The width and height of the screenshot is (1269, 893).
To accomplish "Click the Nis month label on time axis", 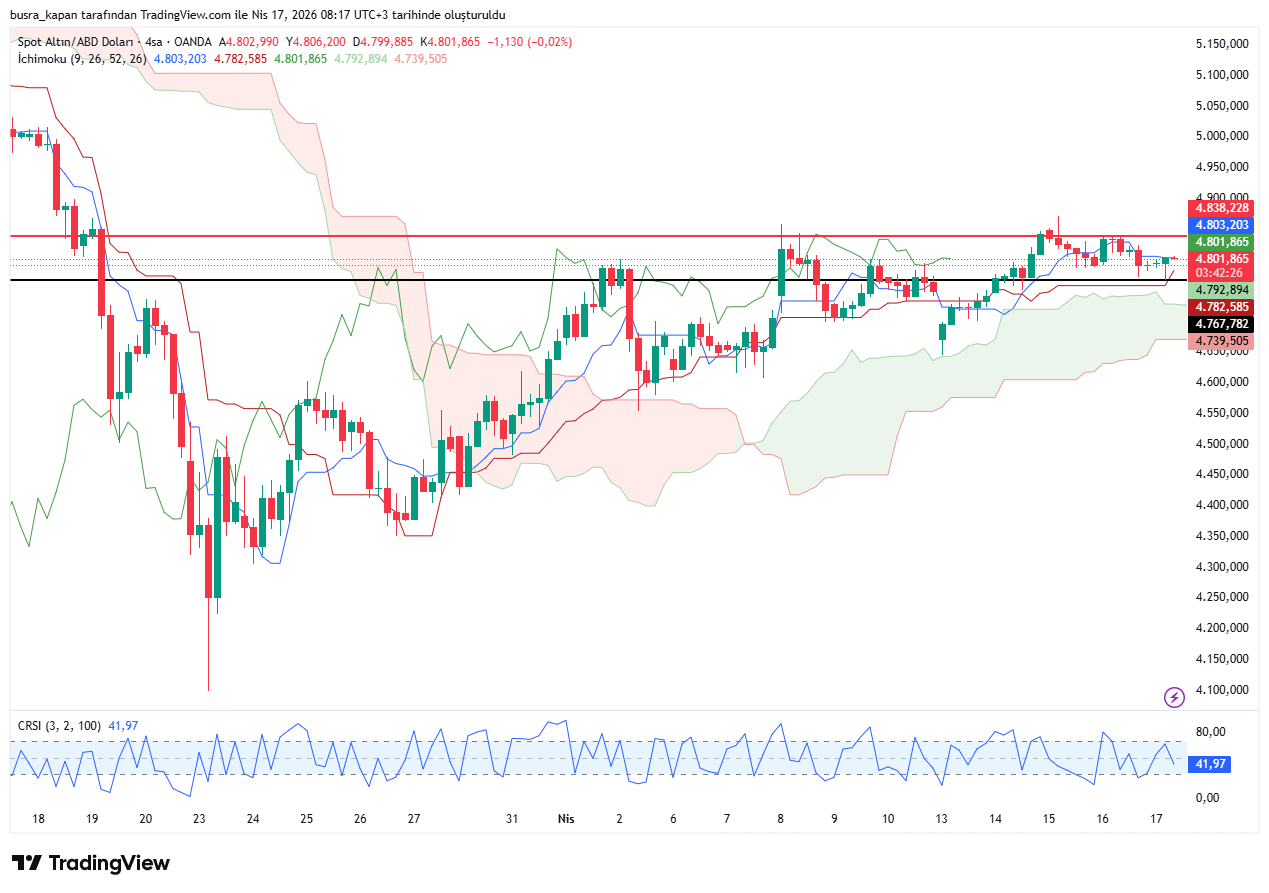I will 566,818.
